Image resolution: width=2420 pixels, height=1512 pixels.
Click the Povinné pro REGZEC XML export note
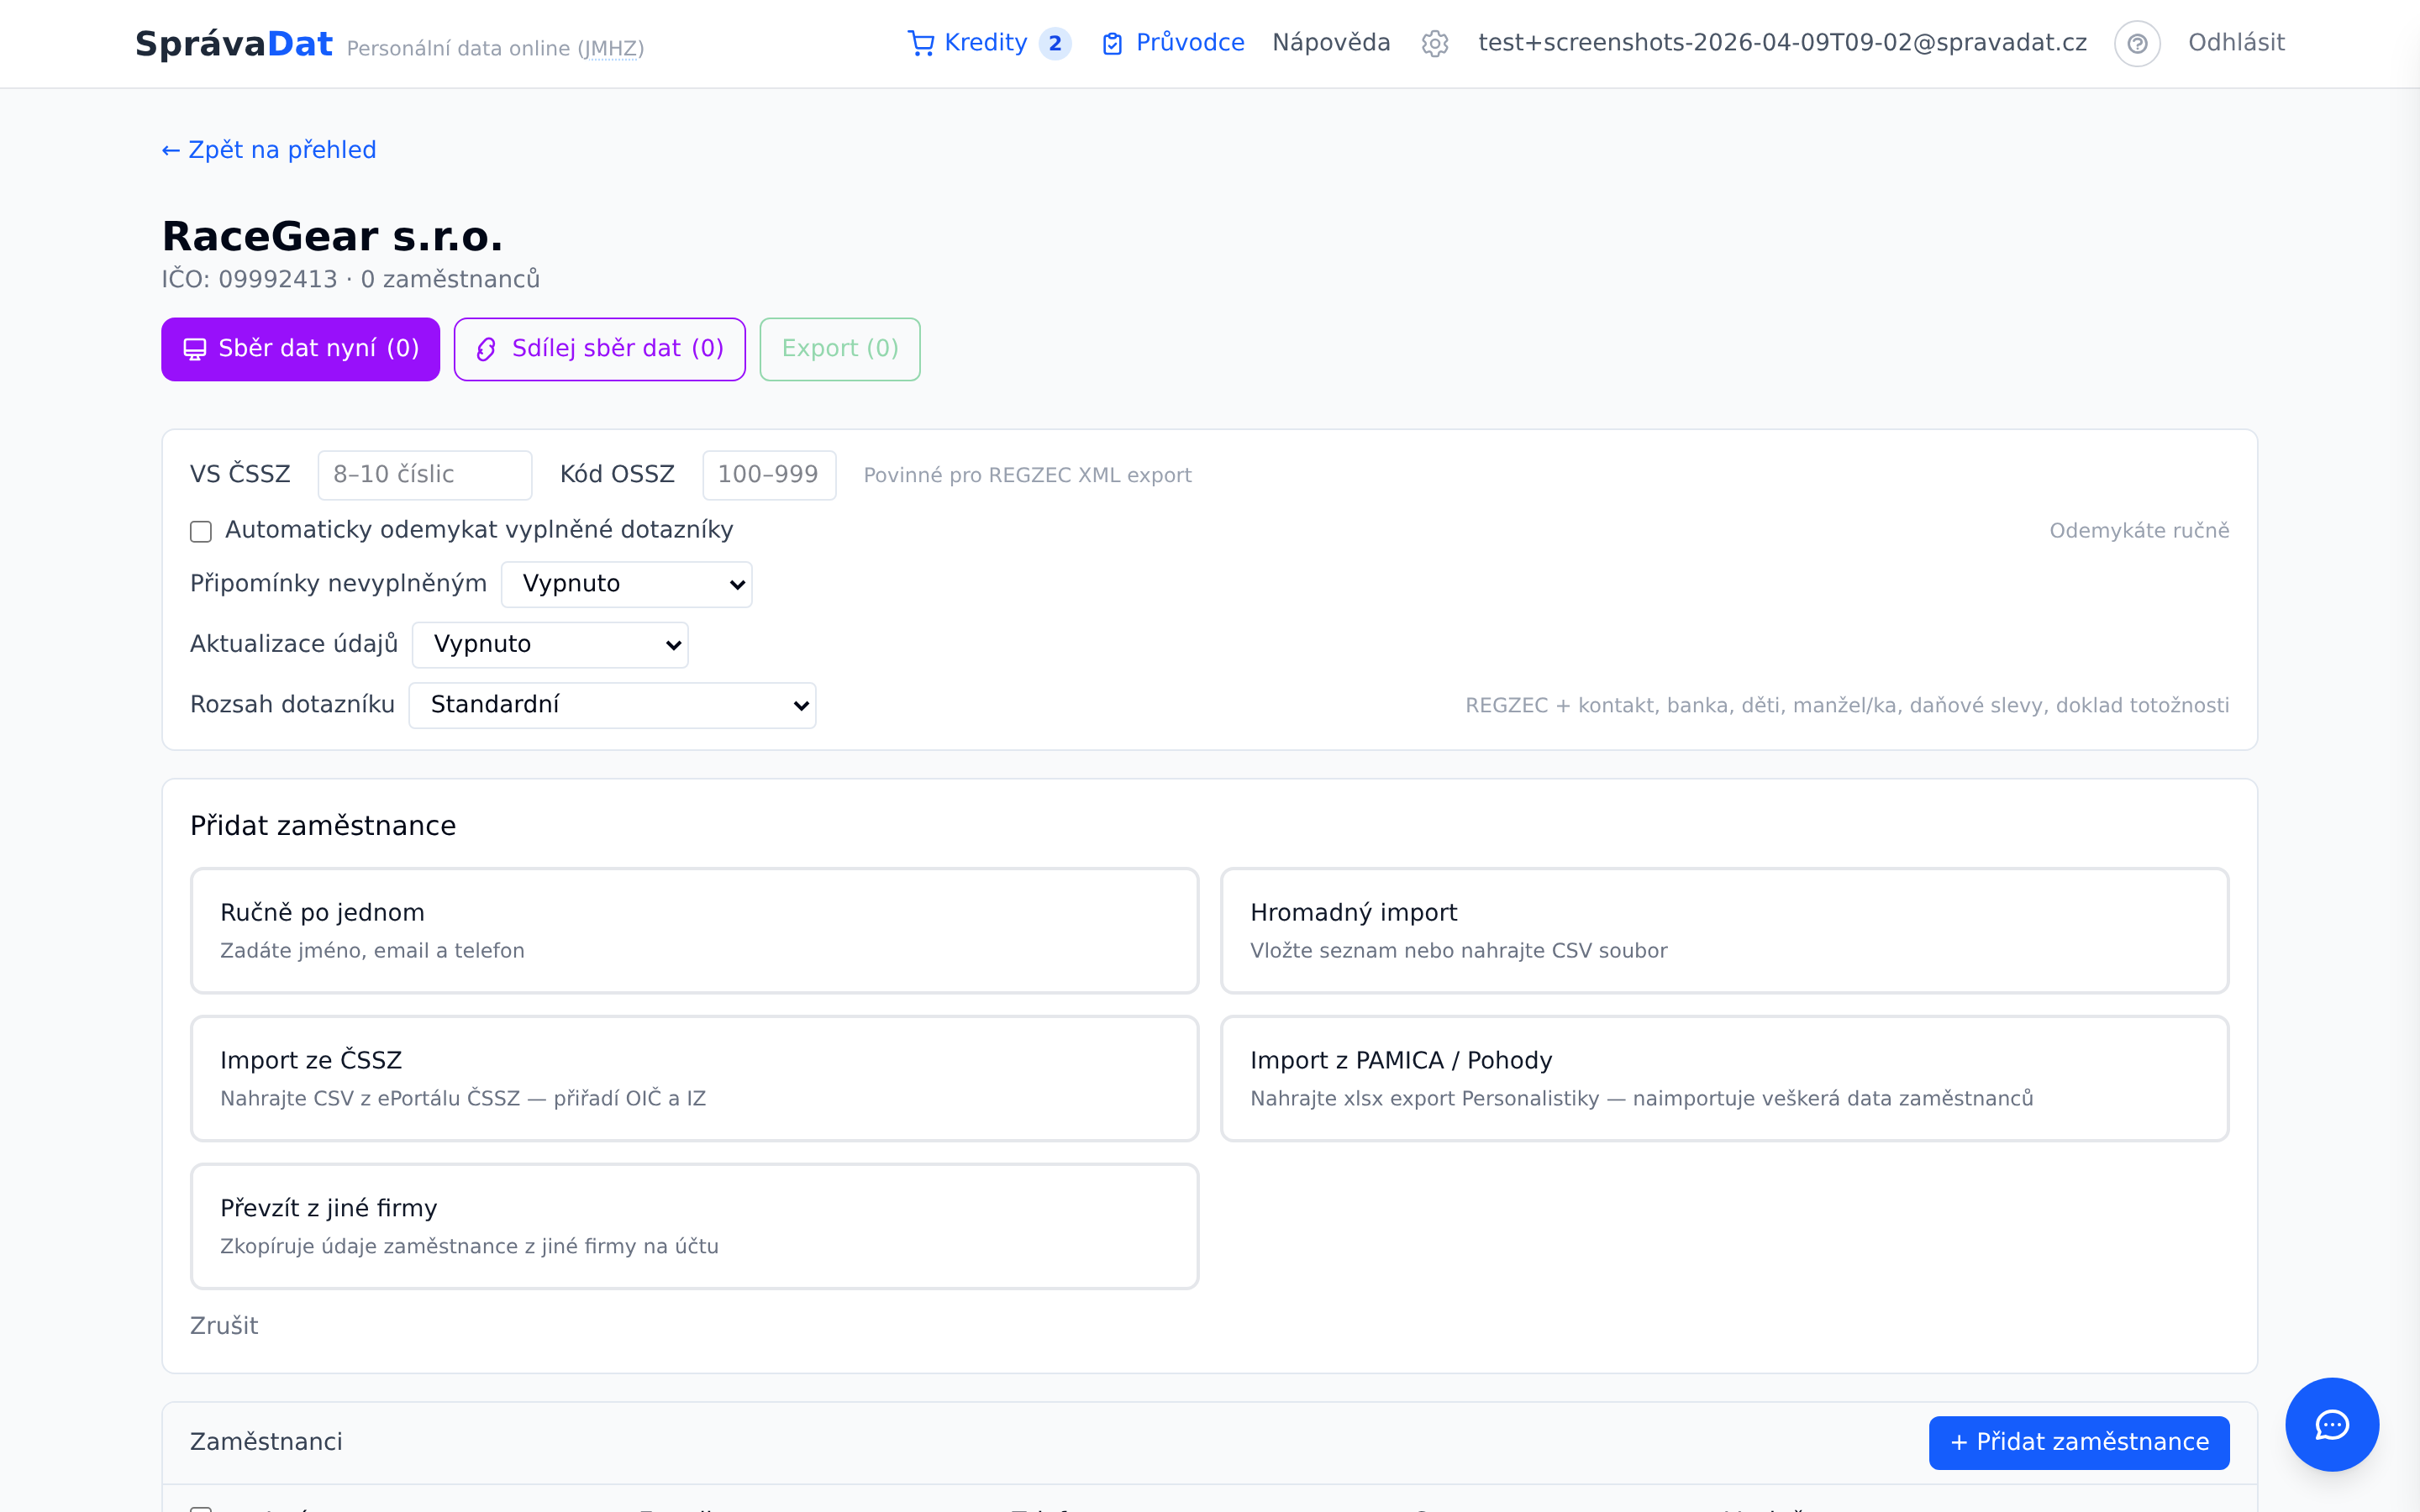pyautogui.click(x=1028, y=476)
